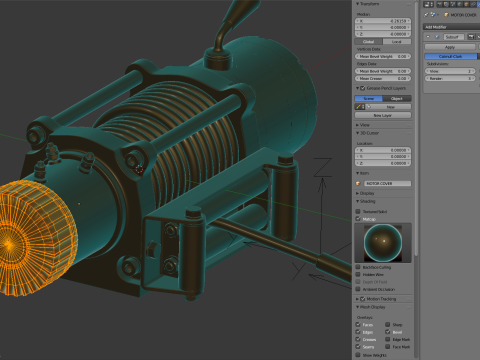Viewport: 480px width, 360px height.
Task: Collapse the Subsurf modifier panel arrow
Action: (x=428, y=37)
